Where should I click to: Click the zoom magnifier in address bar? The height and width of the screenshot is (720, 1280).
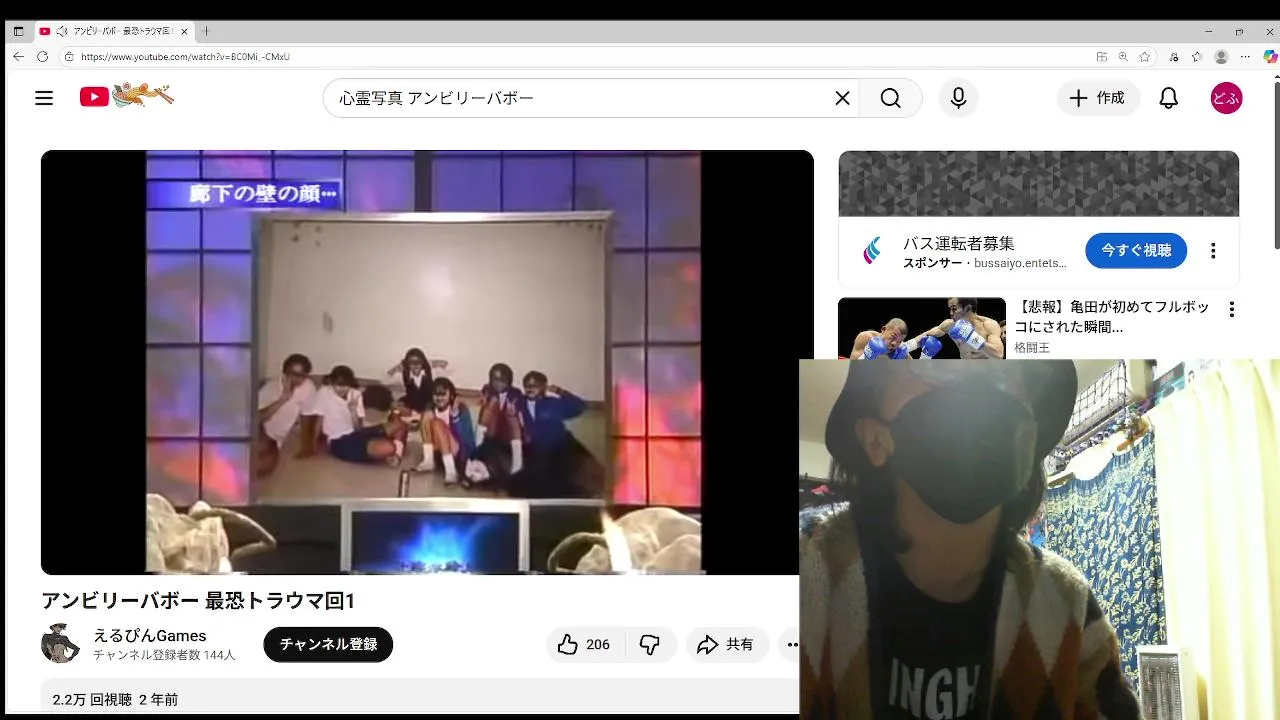pos(1123,57)
